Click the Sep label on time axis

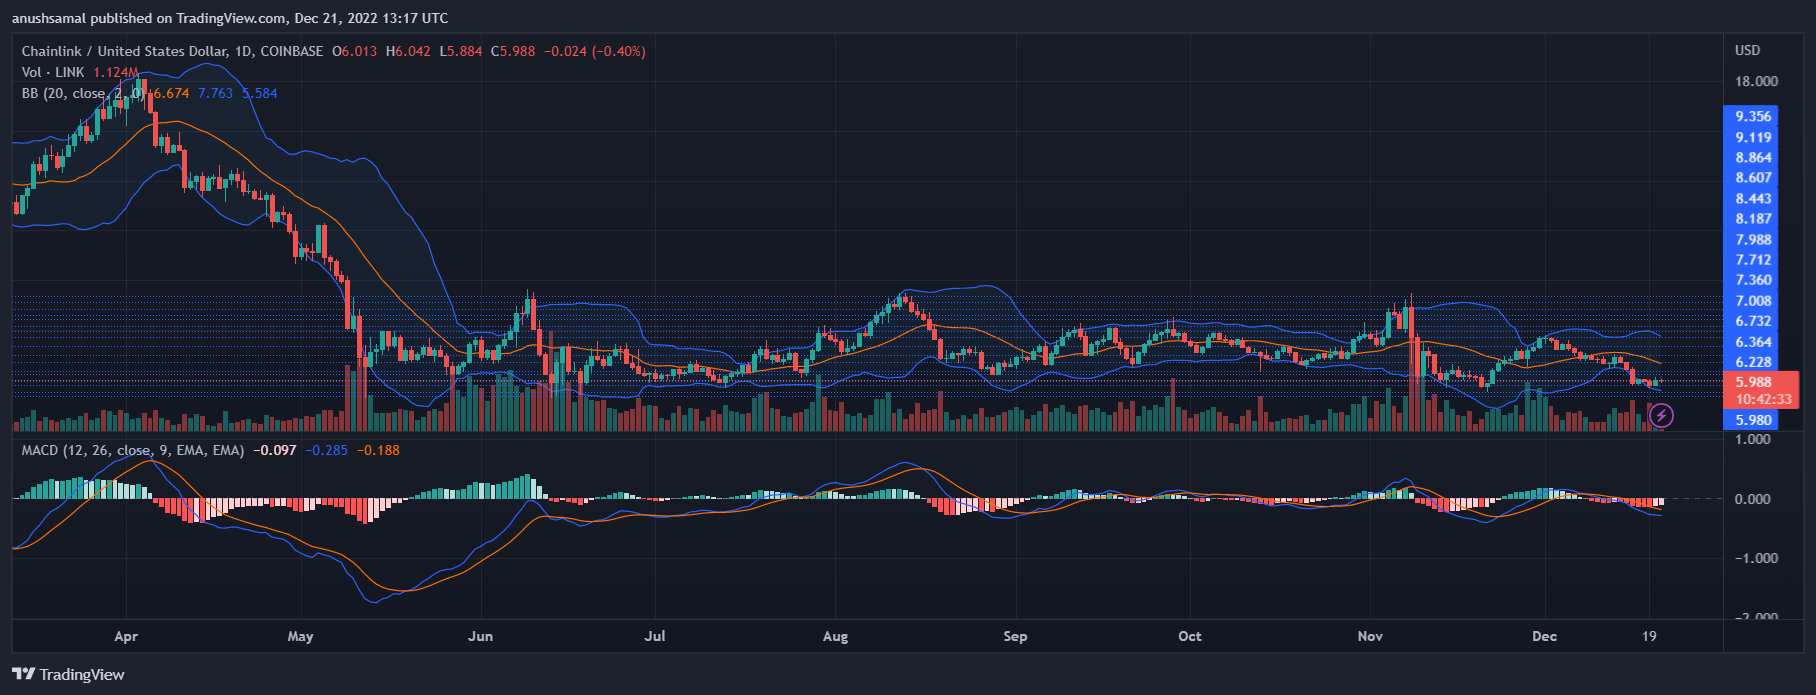click(1015, 636)
